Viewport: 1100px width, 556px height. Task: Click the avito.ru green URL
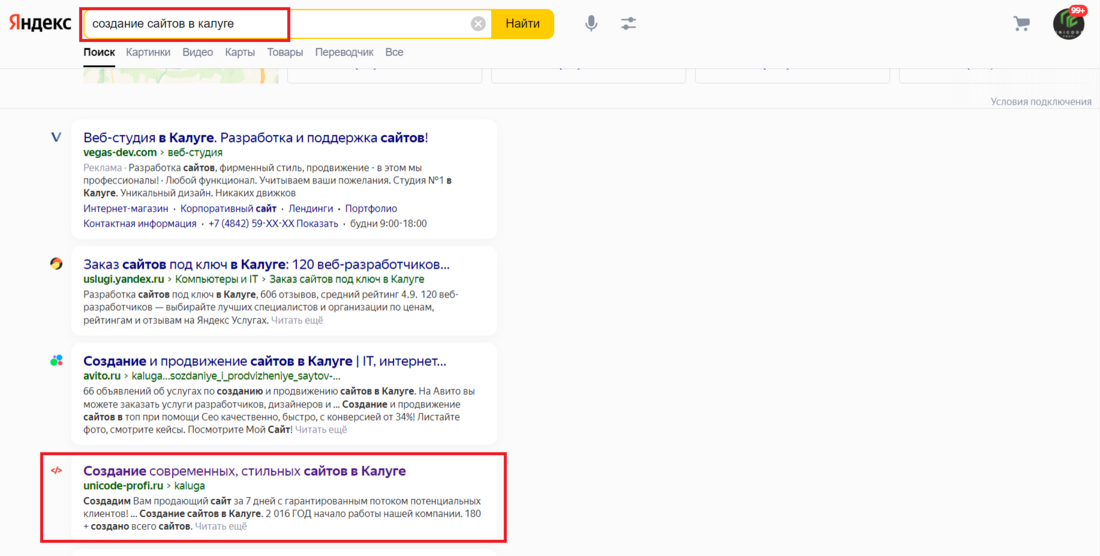point(102,376)
